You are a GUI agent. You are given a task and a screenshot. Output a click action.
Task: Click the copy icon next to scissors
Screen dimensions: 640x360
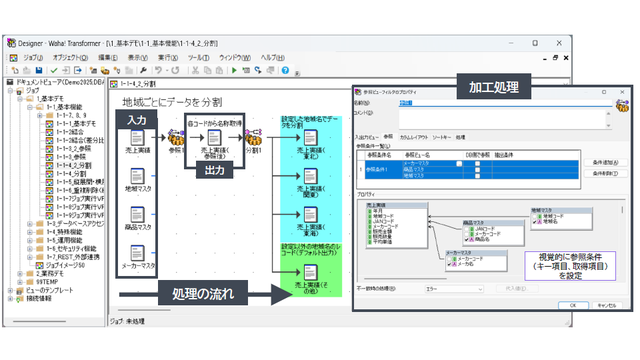207,70
